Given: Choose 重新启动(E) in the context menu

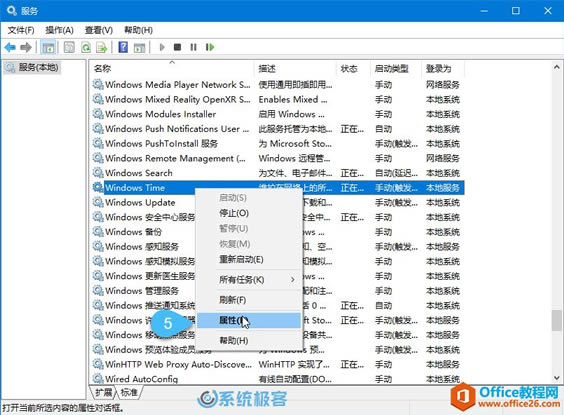Looking at the screenshot, I should click(249, 259).
